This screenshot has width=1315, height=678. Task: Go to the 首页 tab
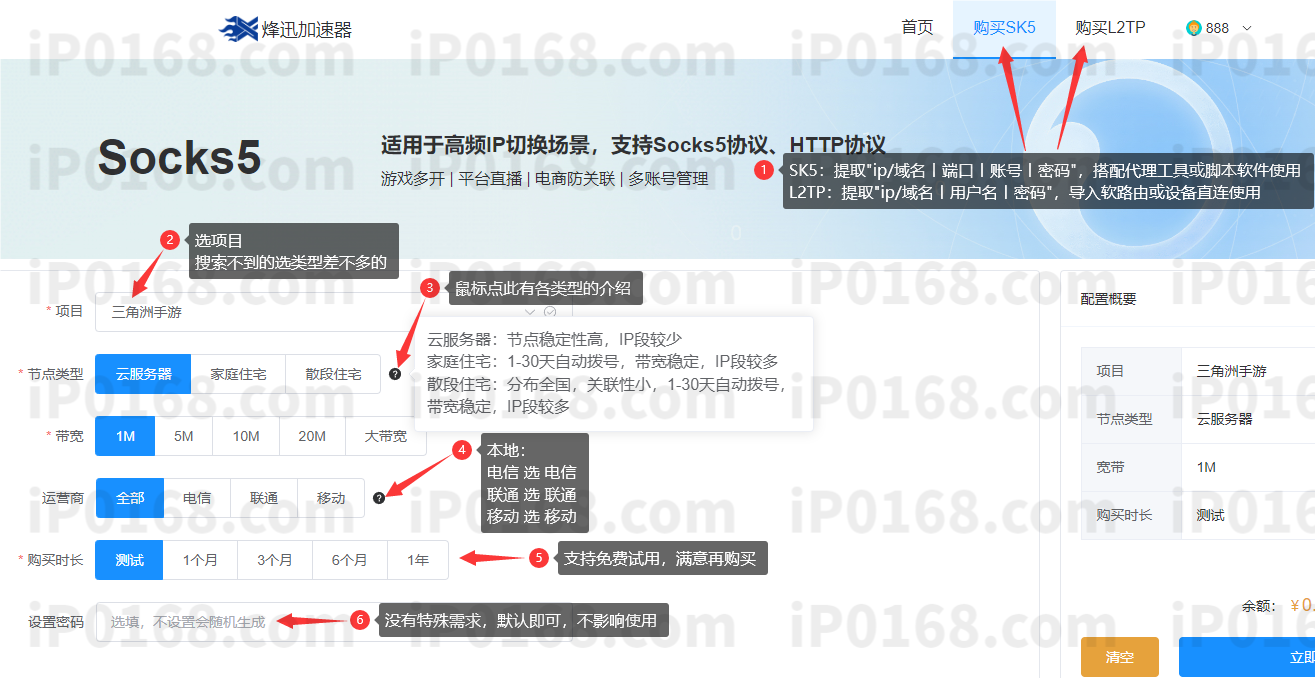(x=917, y=28)
